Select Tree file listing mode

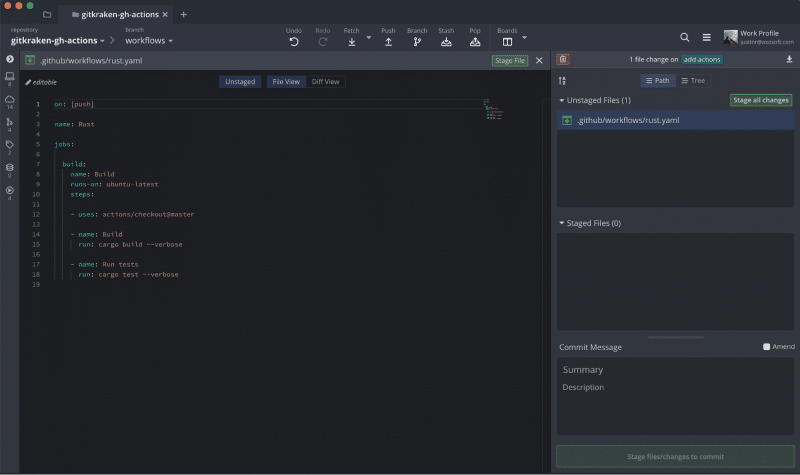tap(693, 81)
